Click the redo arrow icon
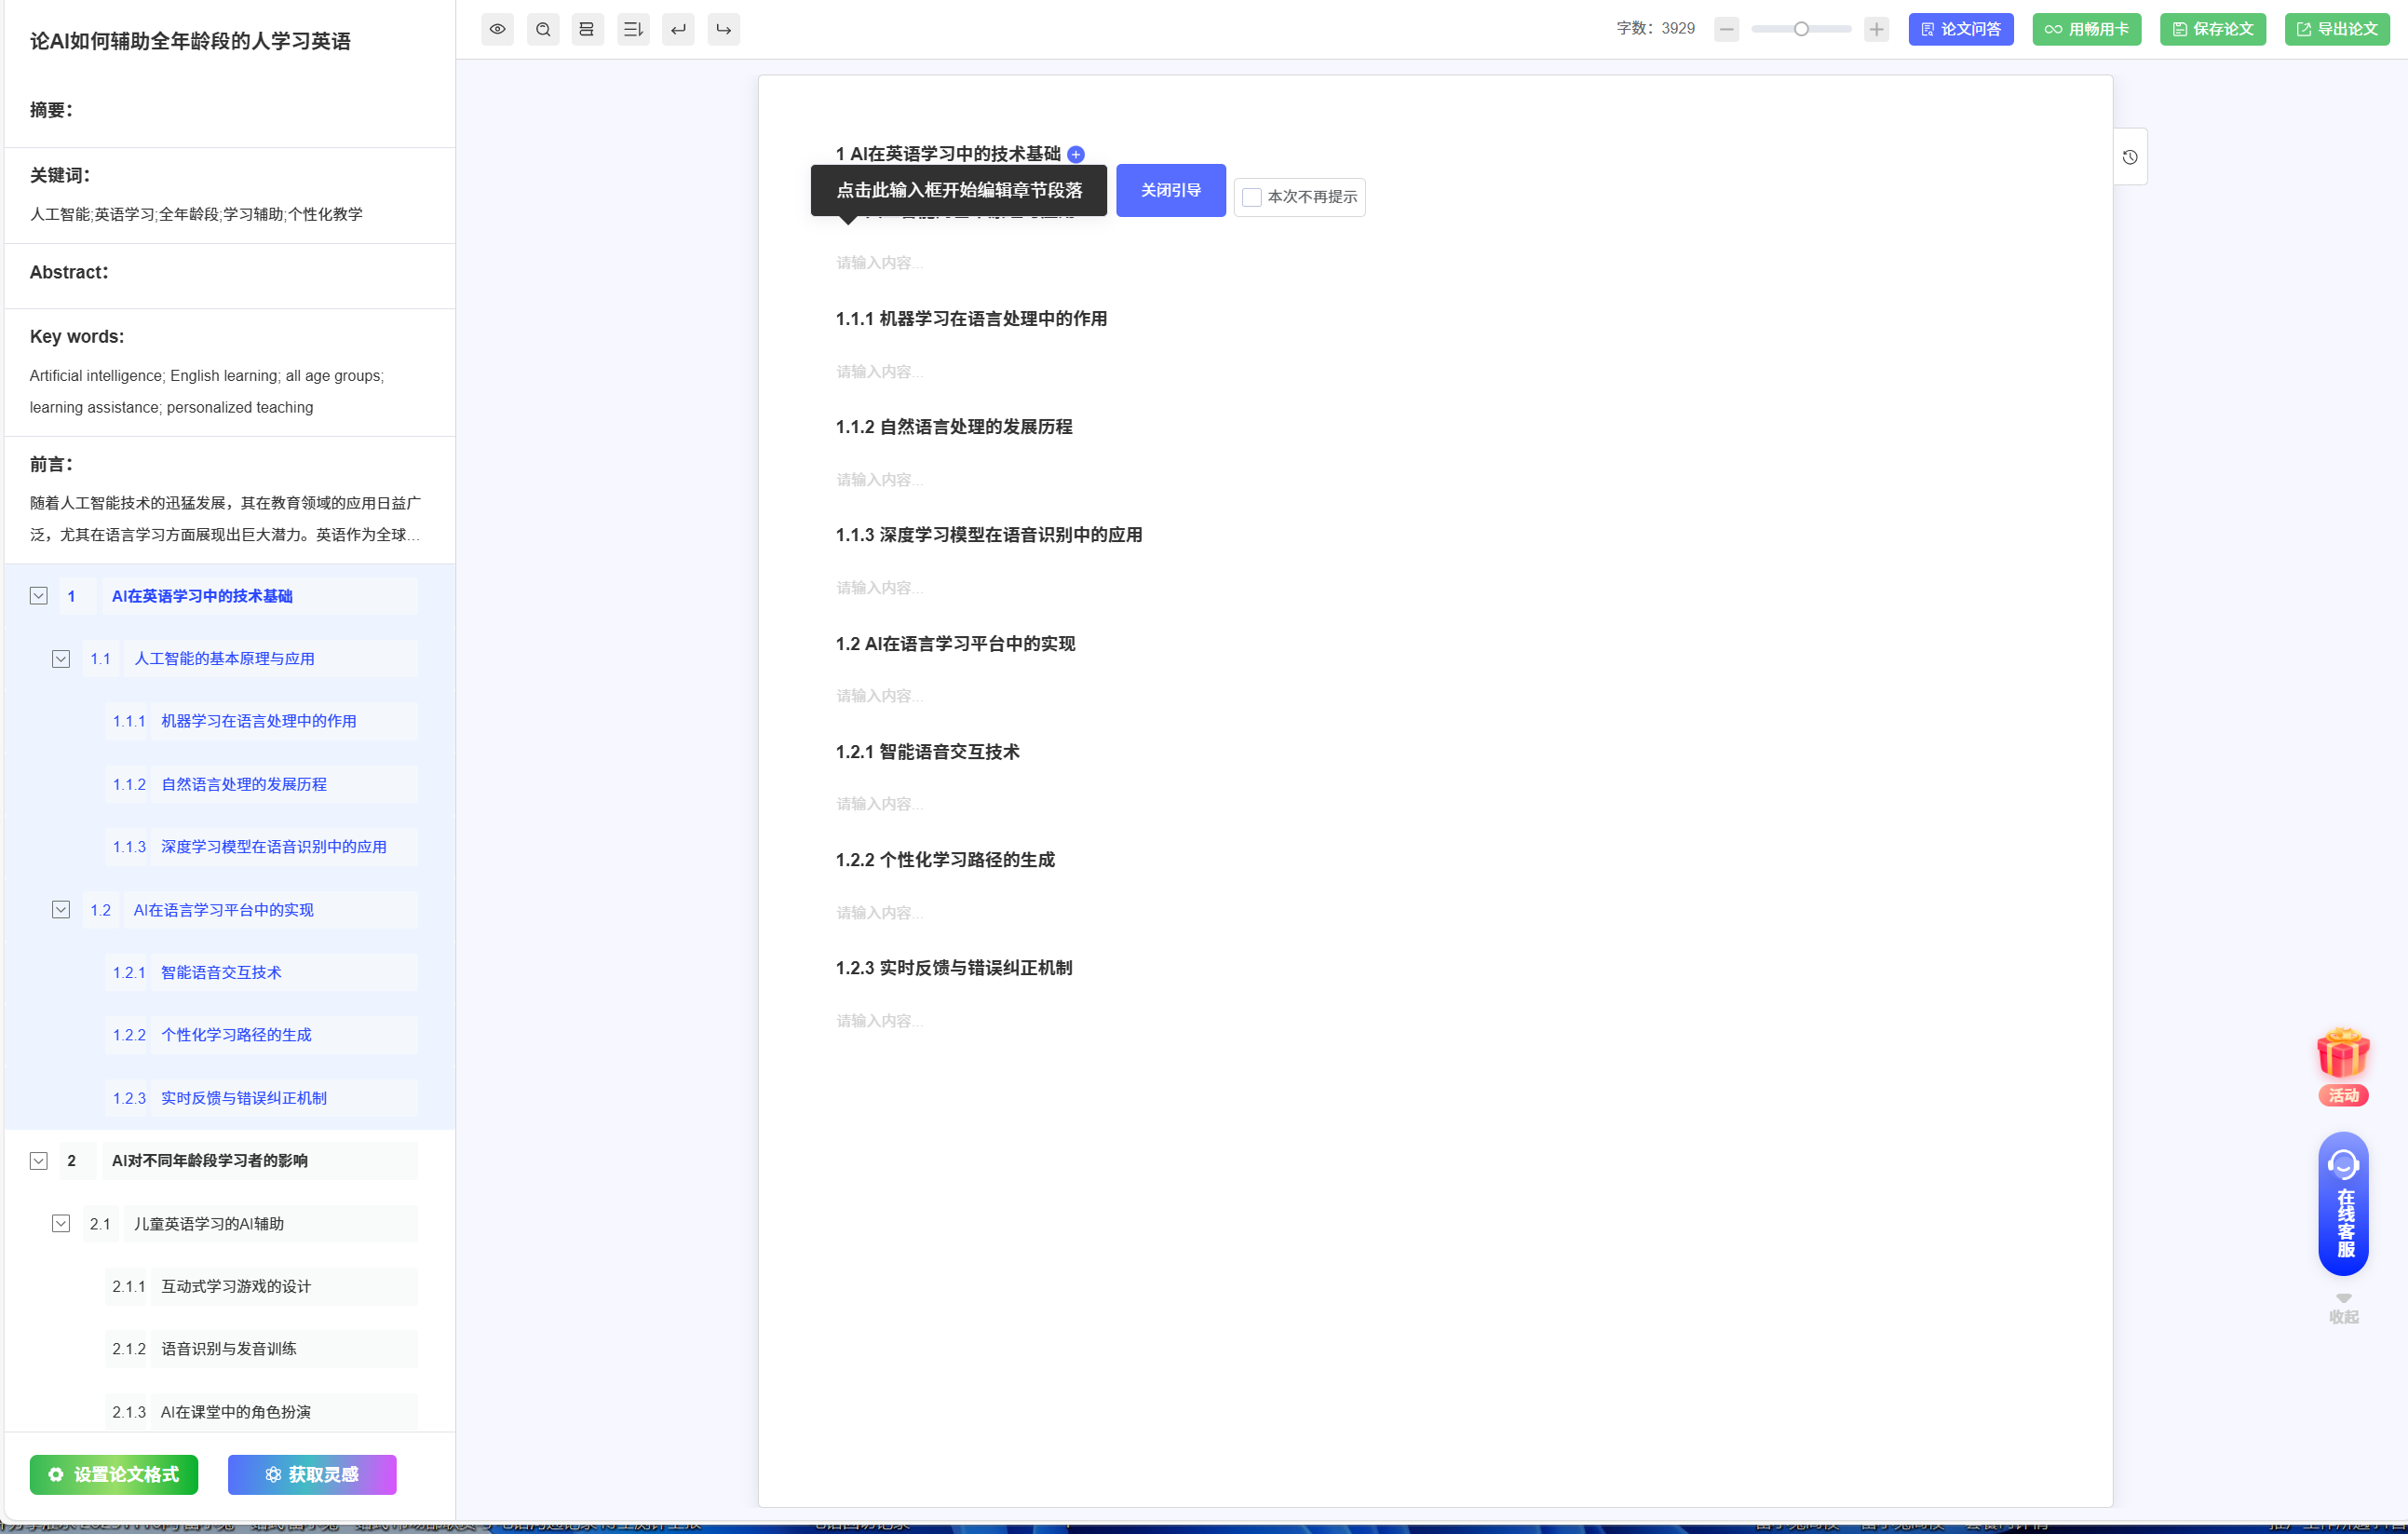The height and width of the screenshot is (1534, 2408). pos(723,29)
